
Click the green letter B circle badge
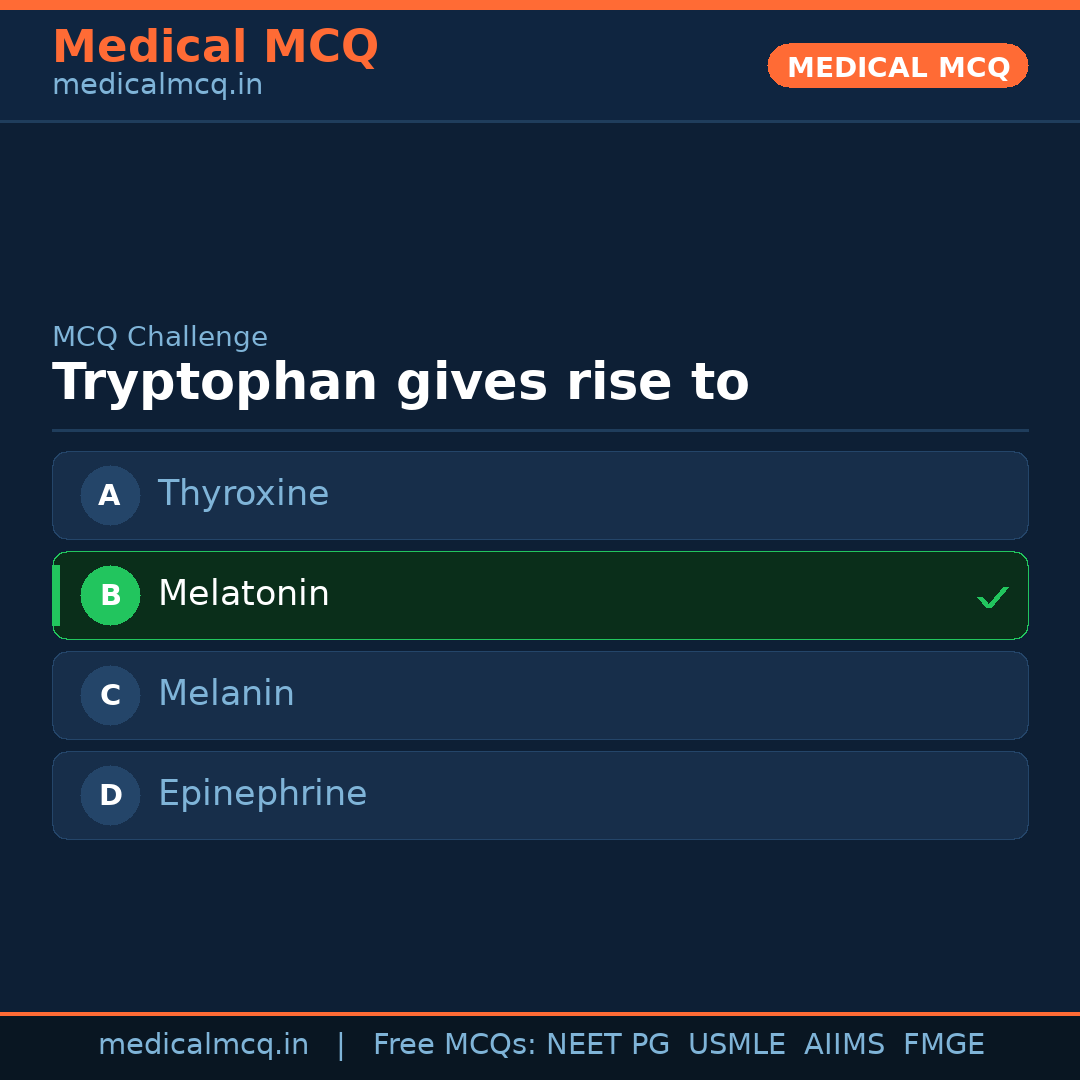pyautogui.click(x=110, y=595)
